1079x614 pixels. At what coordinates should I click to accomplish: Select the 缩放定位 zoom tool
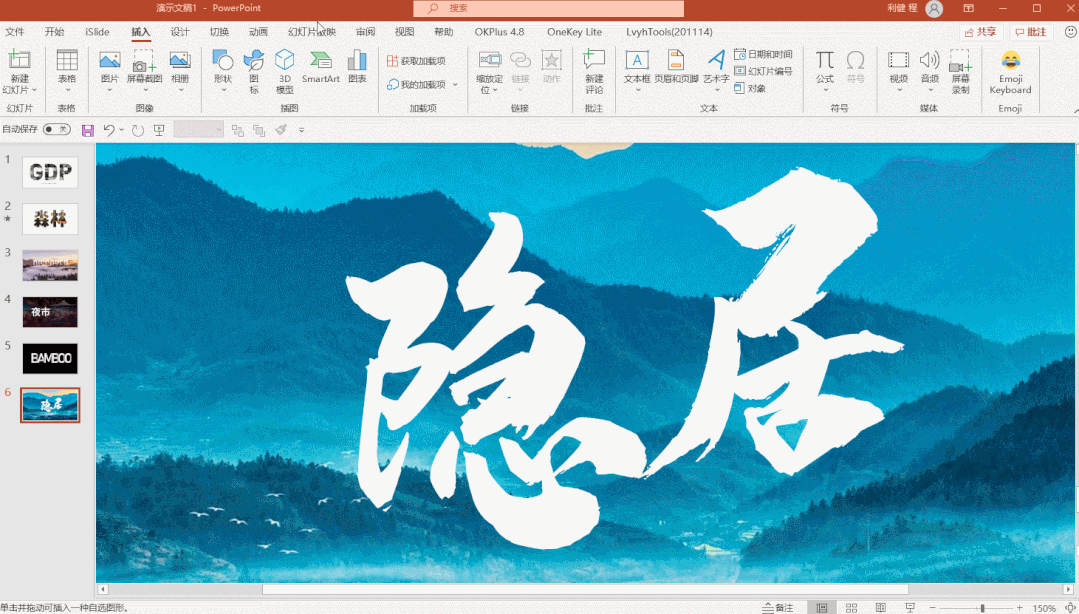click(x=489, y=72)
